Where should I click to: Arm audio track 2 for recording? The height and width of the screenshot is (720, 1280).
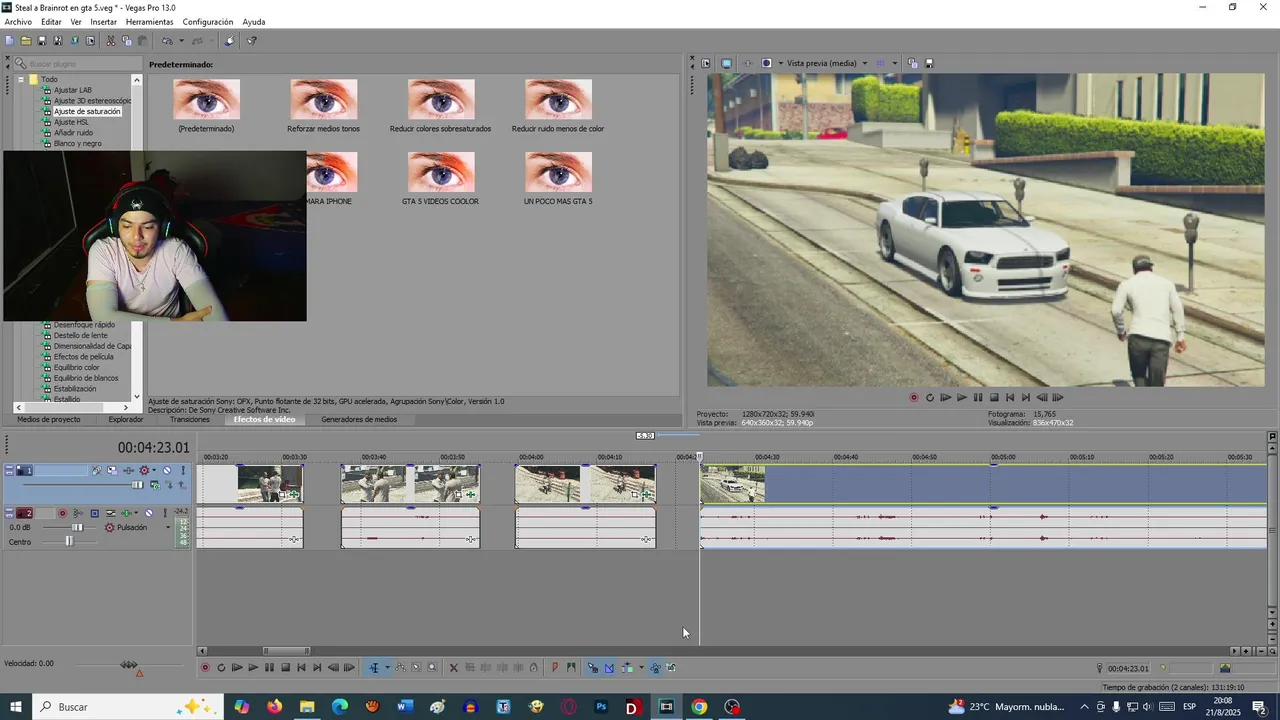(x=62, y=513)
